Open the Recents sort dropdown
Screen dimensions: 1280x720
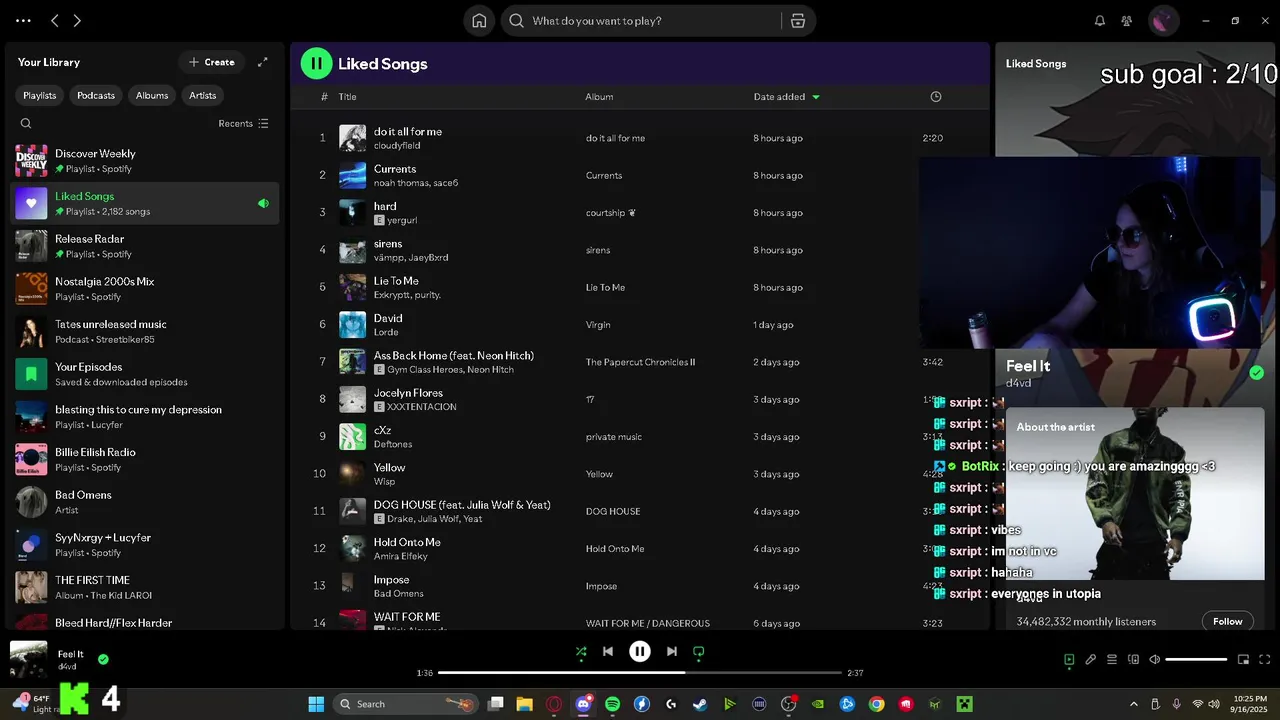pos(243,124)
